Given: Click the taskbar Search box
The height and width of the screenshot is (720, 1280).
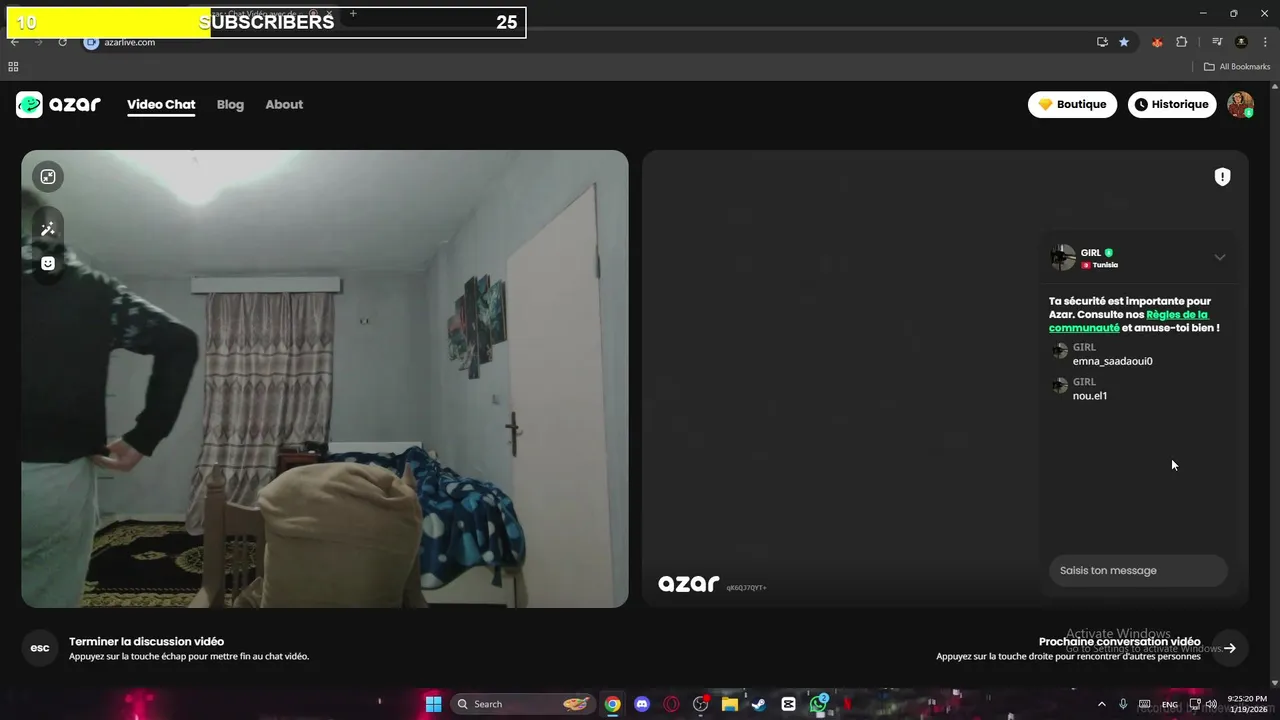Looking at the screenshot, I should (523, 704).
